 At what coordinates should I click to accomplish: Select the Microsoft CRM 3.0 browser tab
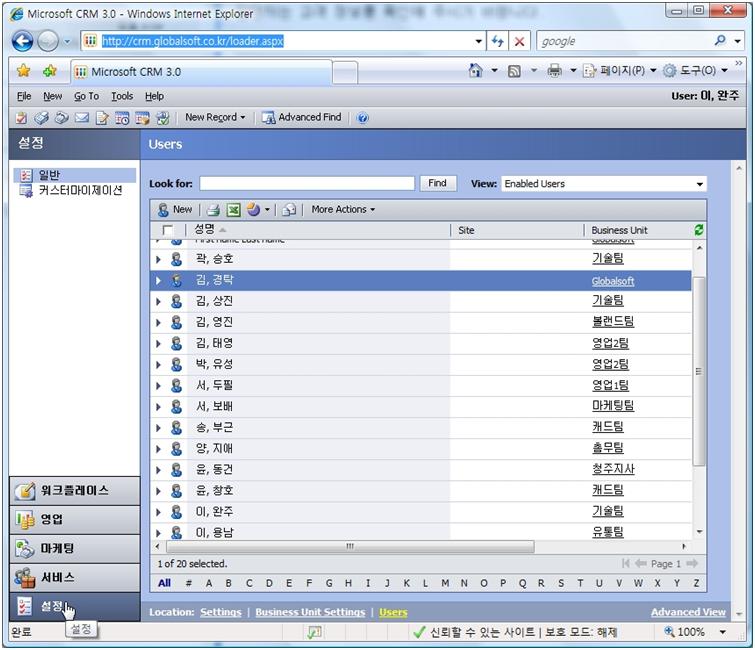(x=201, y=72)
